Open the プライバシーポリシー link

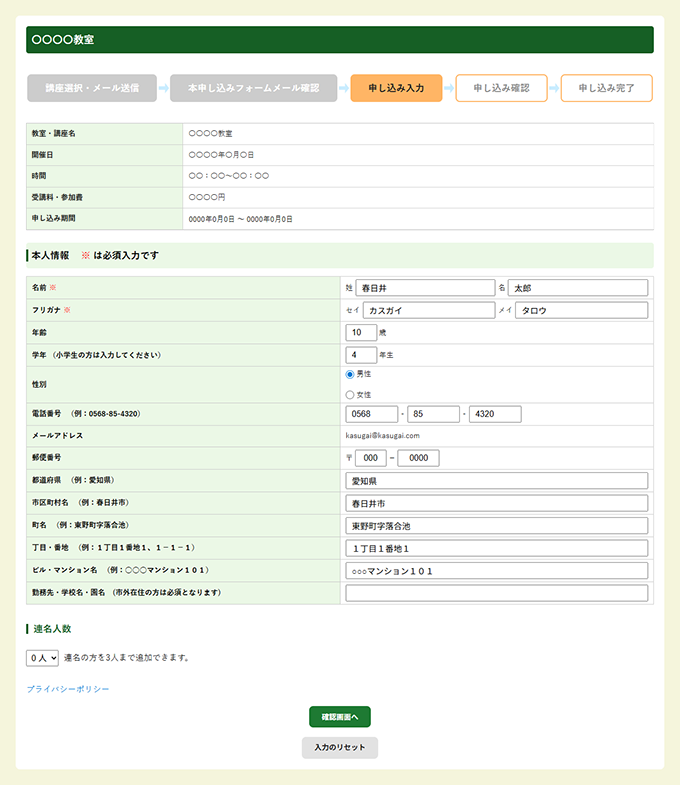pos(68,689)
